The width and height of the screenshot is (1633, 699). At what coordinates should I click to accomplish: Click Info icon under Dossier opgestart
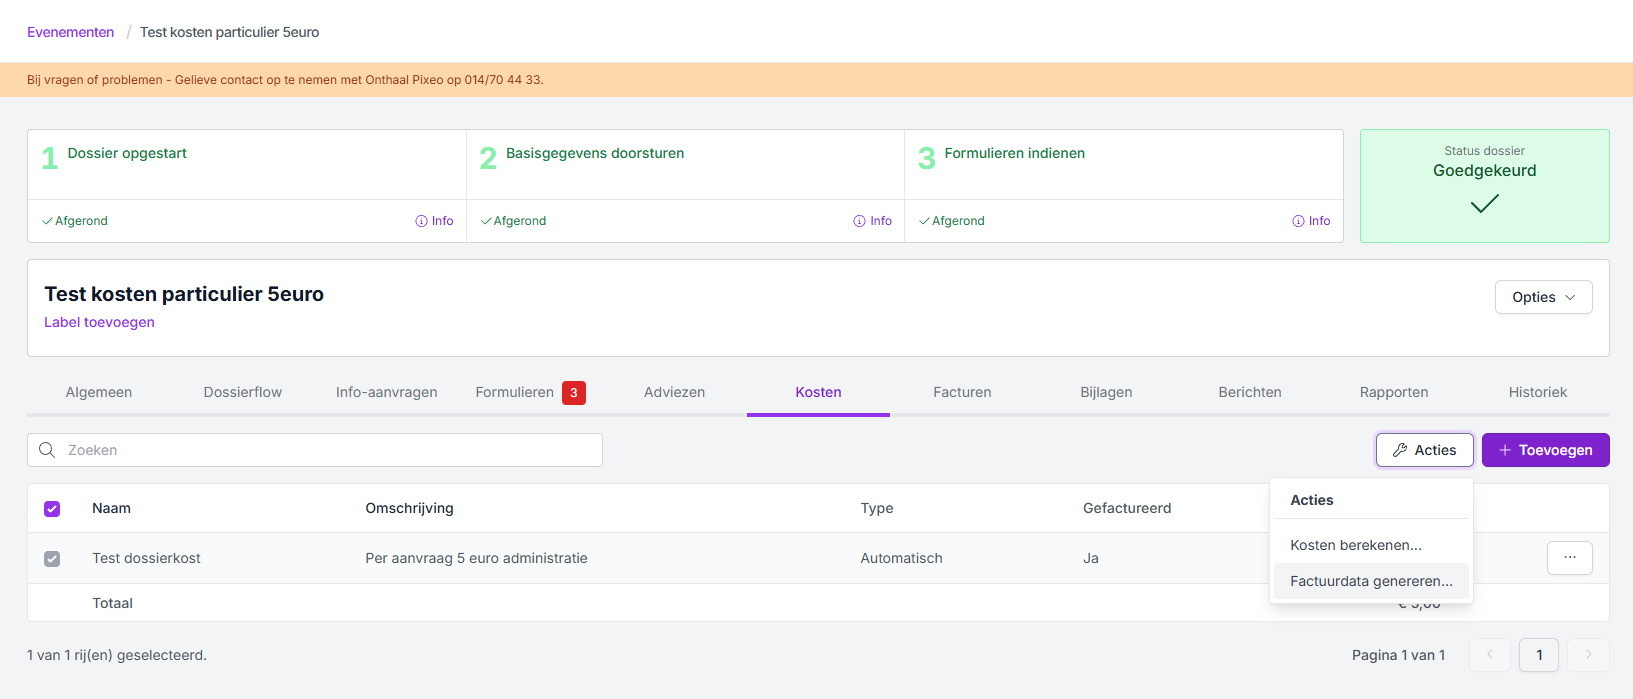pyautogui.click(x=421, y=221)
